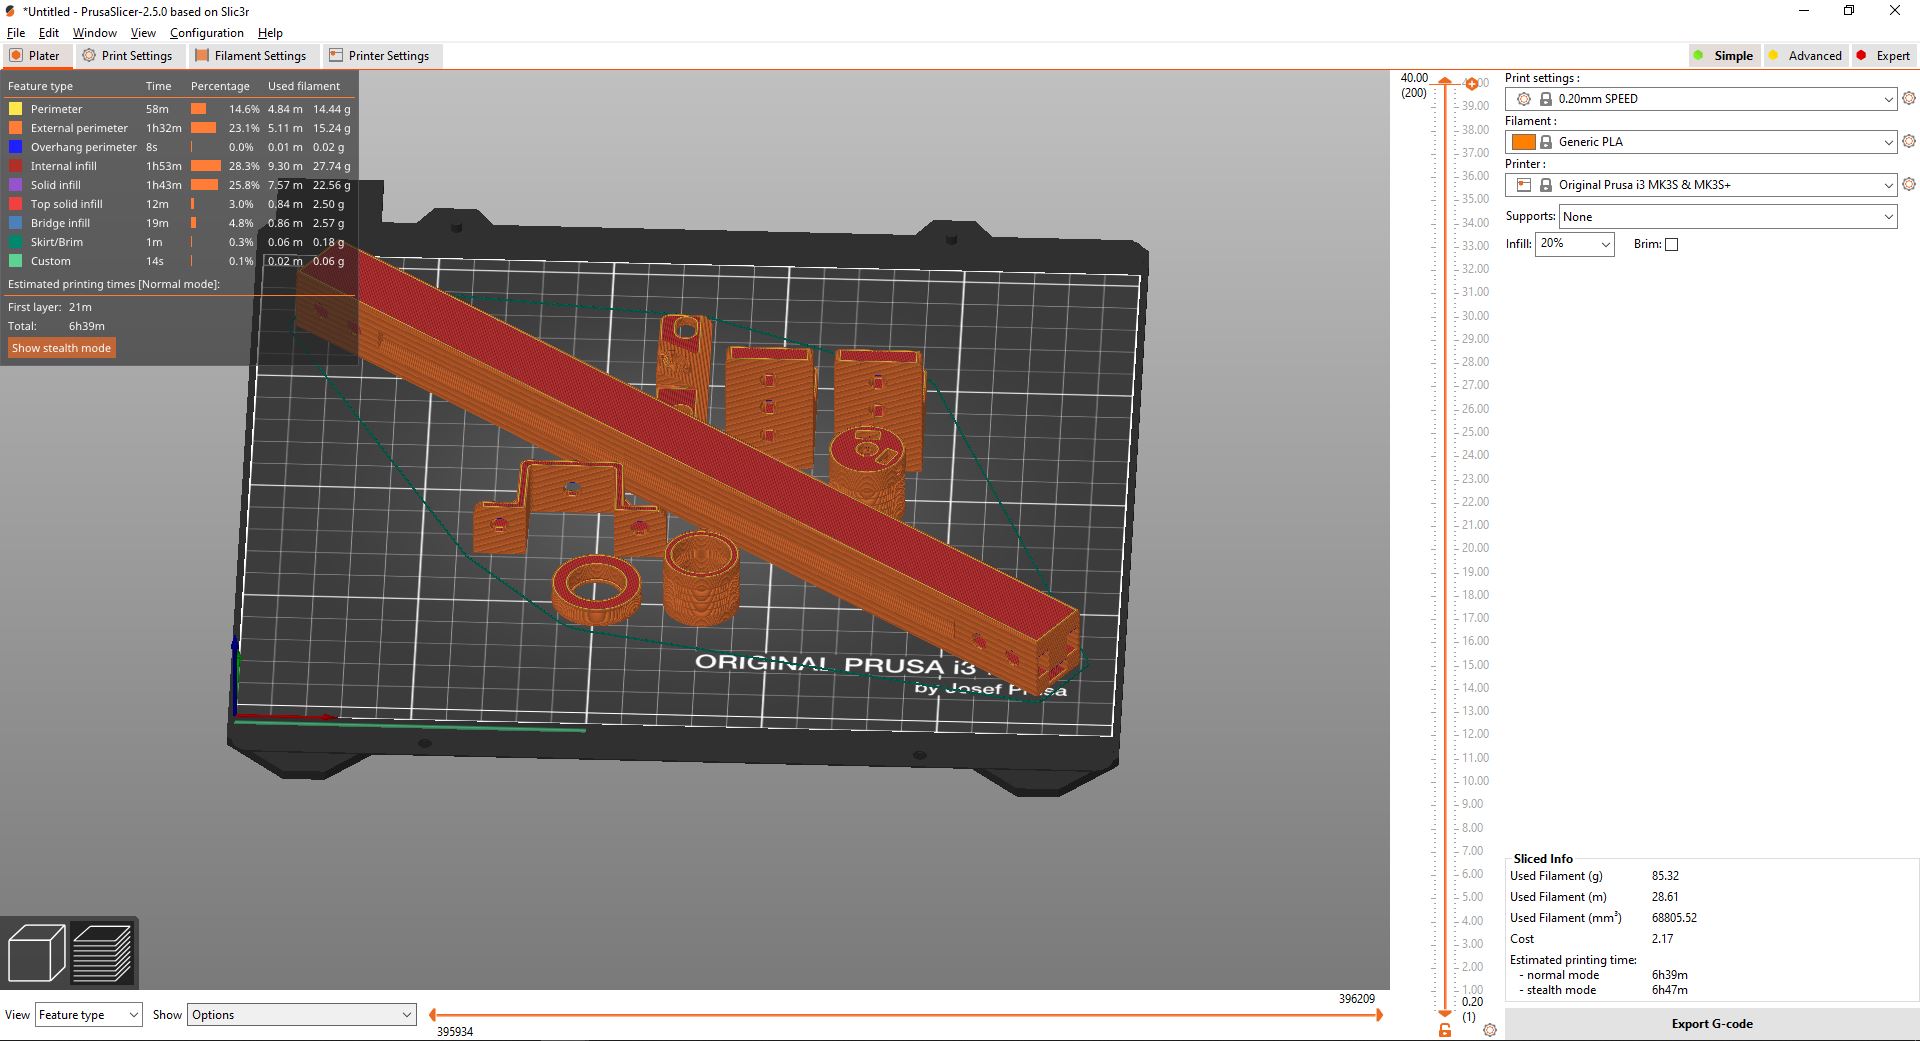Open the Filament Generic PLA dropdown

point(1888,142)
